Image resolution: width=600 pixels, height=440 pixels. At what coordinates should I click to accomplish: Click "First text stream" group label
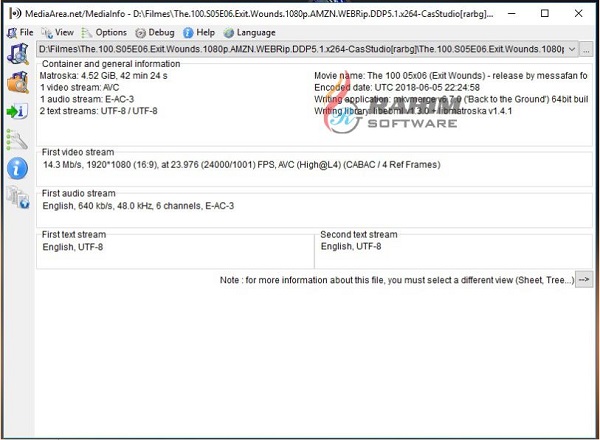point(74,235)
